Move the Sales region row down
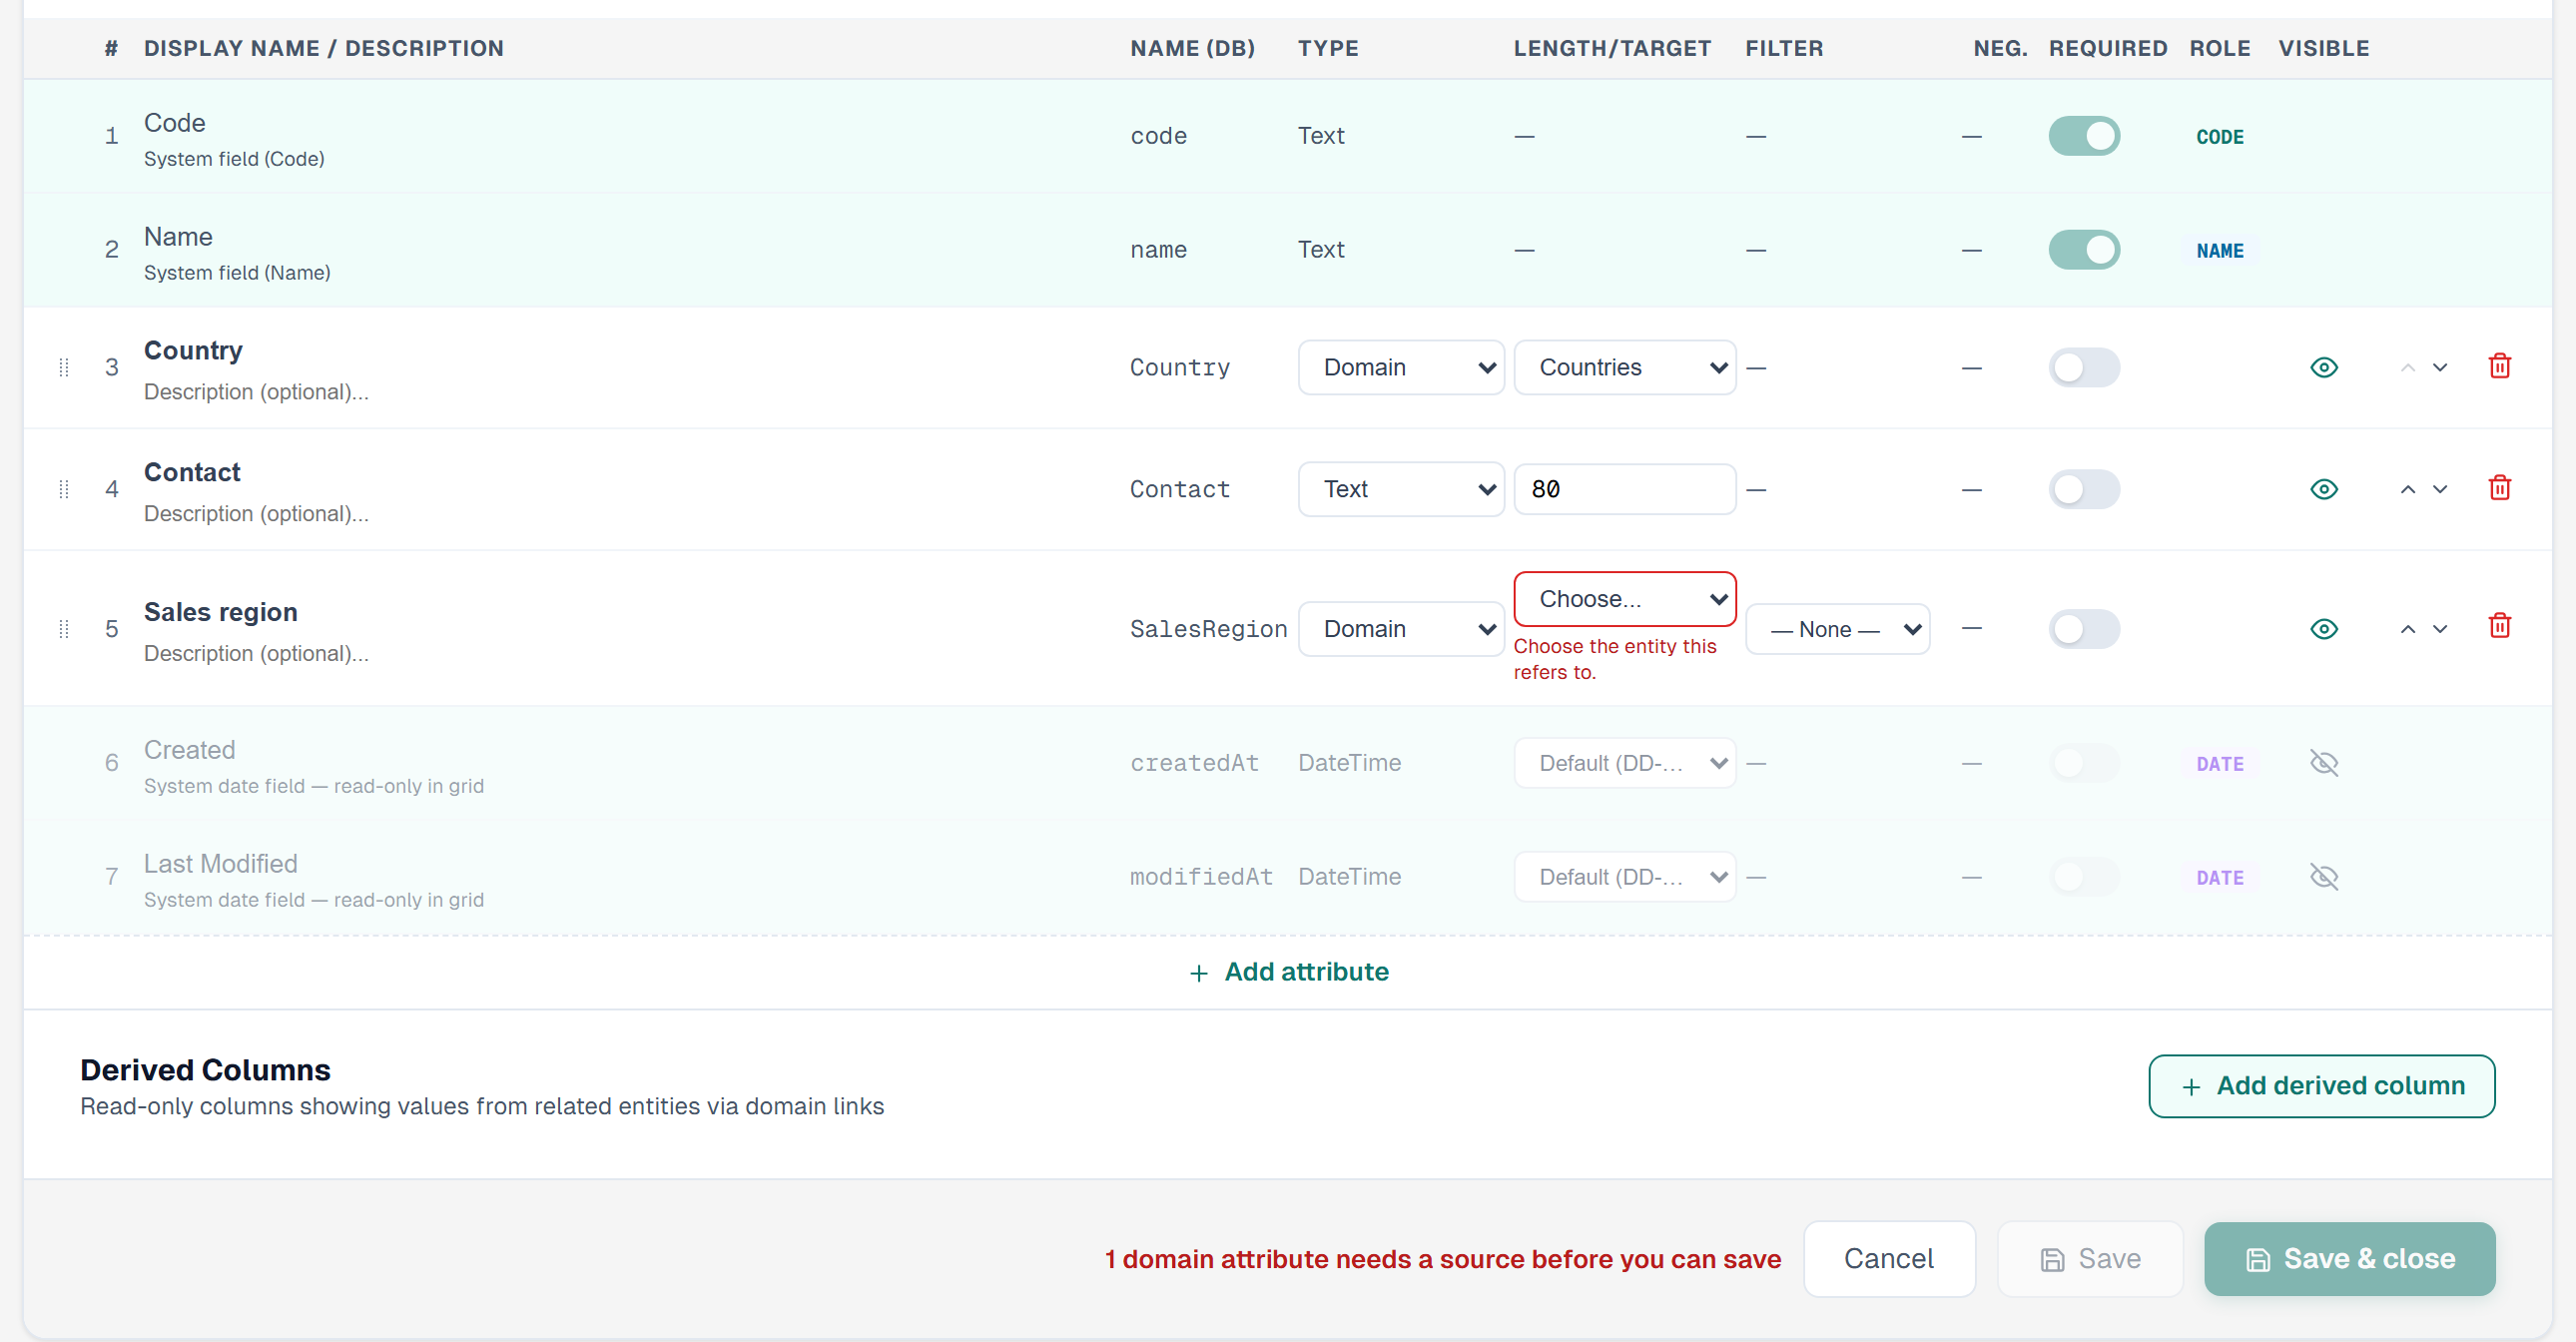The width and height of the screenshot is (2576, 1342). coord(2440,629)
